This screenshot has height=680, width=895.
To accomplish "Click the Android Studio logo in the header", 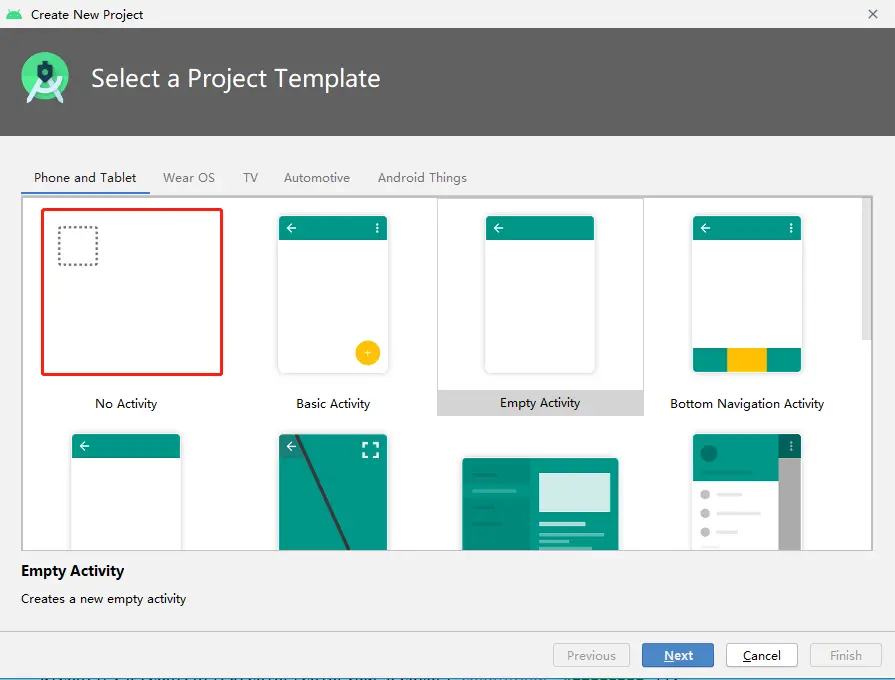I will (44, 77).
